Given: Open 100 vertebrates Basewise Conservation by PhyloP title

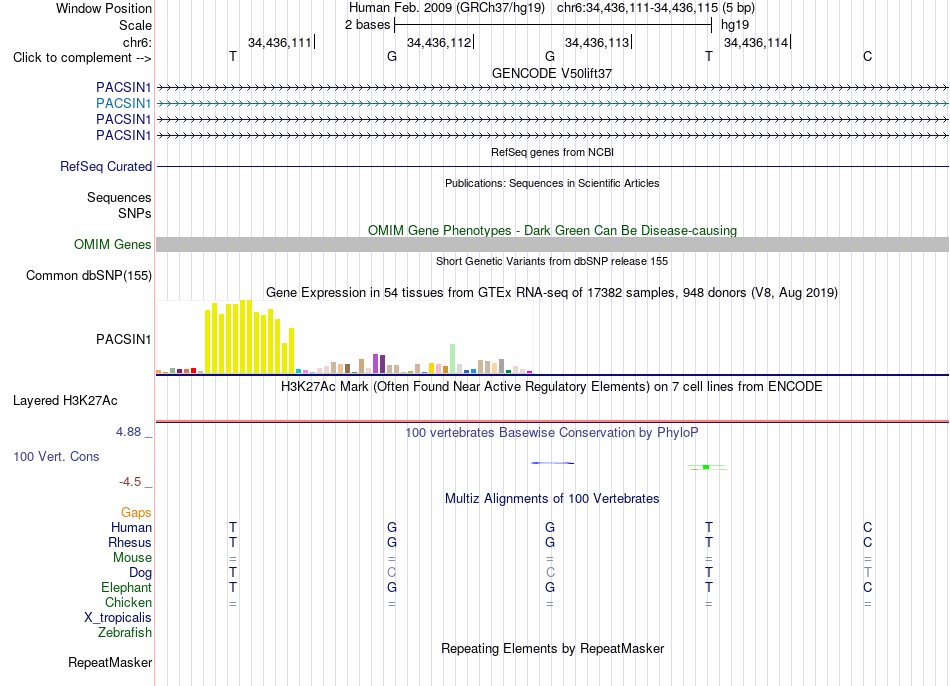Looking at the screenshot, I should click(x=552, y=433).
